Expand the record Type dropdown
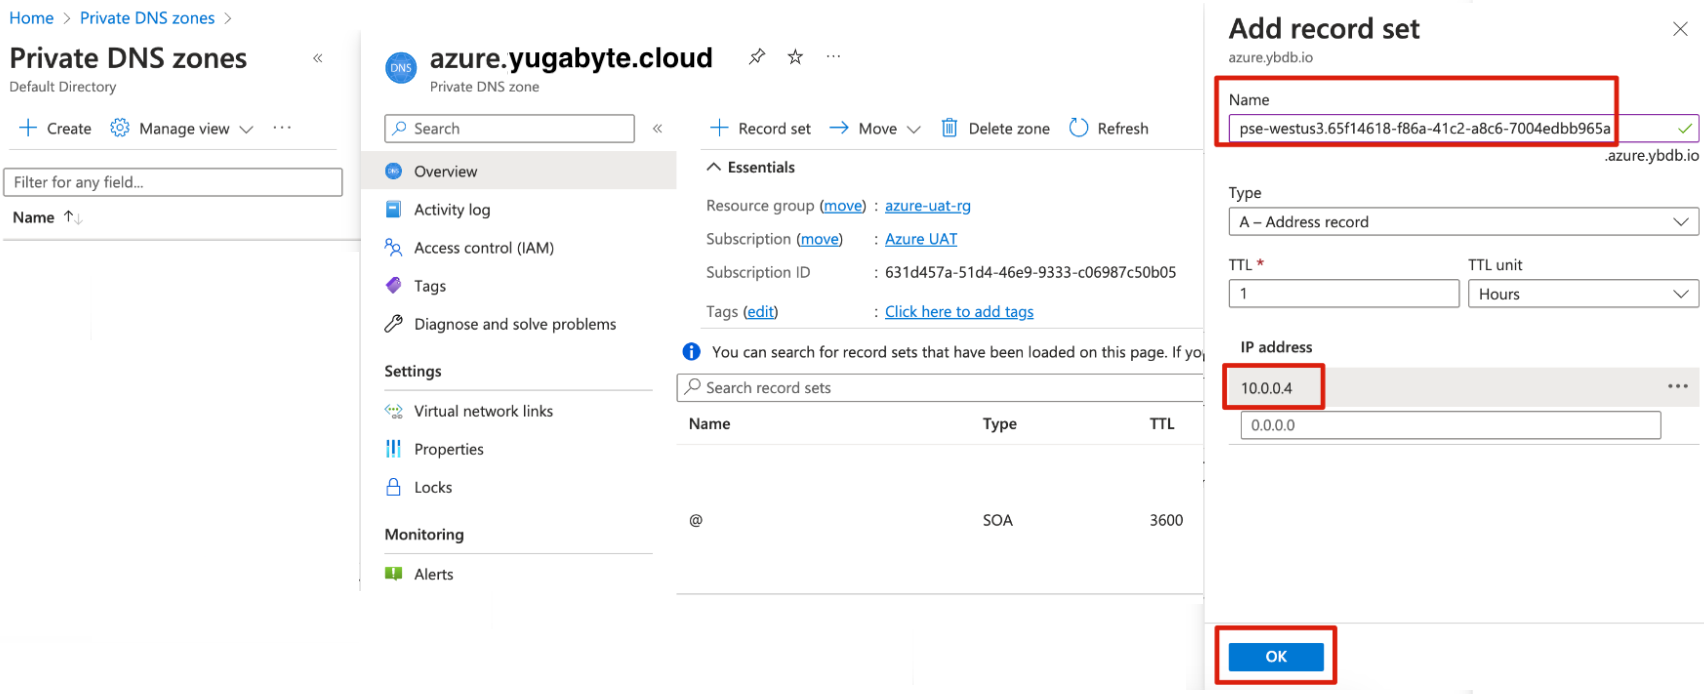 [x=1462, y=222]
